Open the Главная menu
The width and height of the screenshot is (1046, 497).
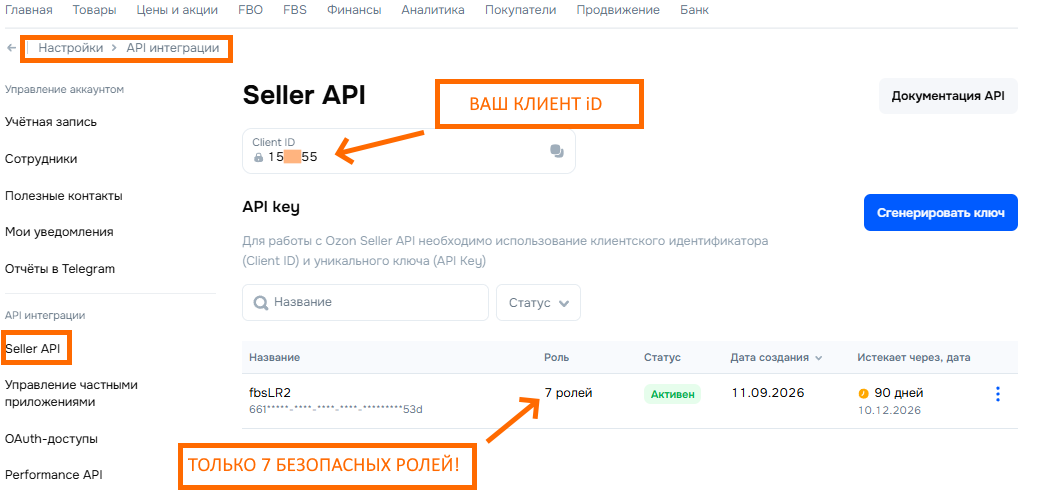[29, 10]
